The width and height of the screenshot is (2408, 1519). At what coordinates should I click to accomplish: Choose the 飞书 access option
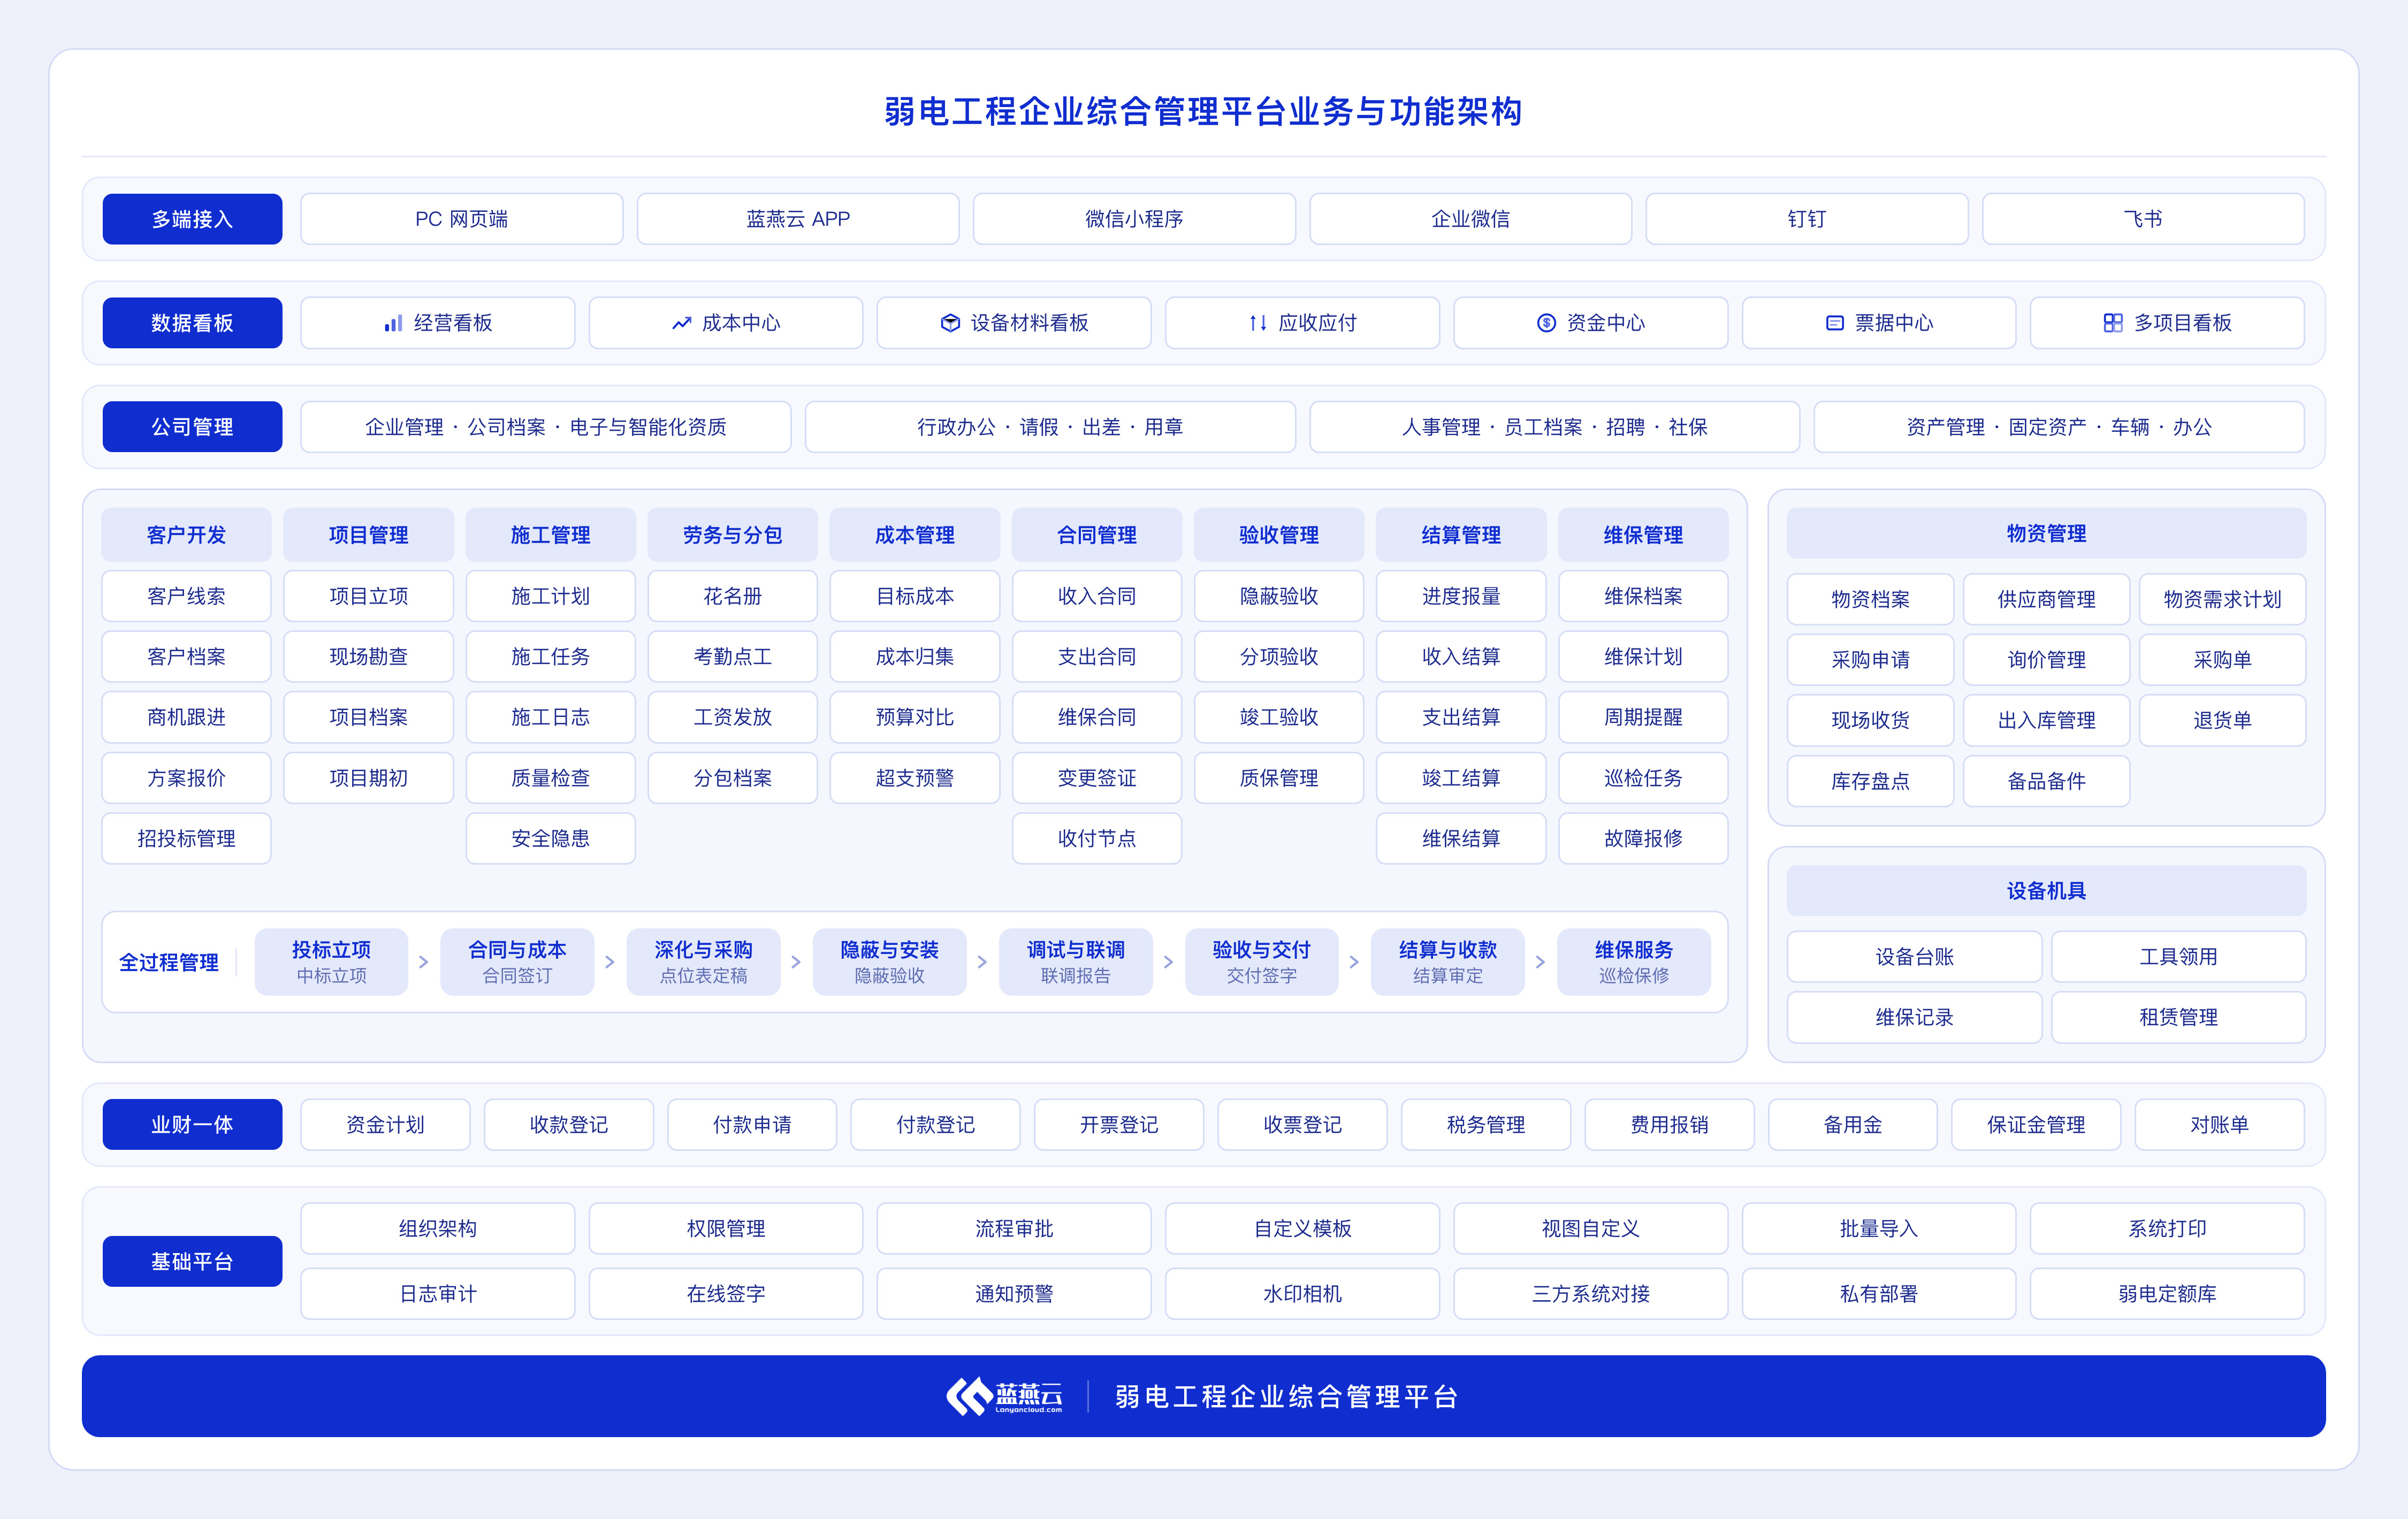pos(2143,219)
